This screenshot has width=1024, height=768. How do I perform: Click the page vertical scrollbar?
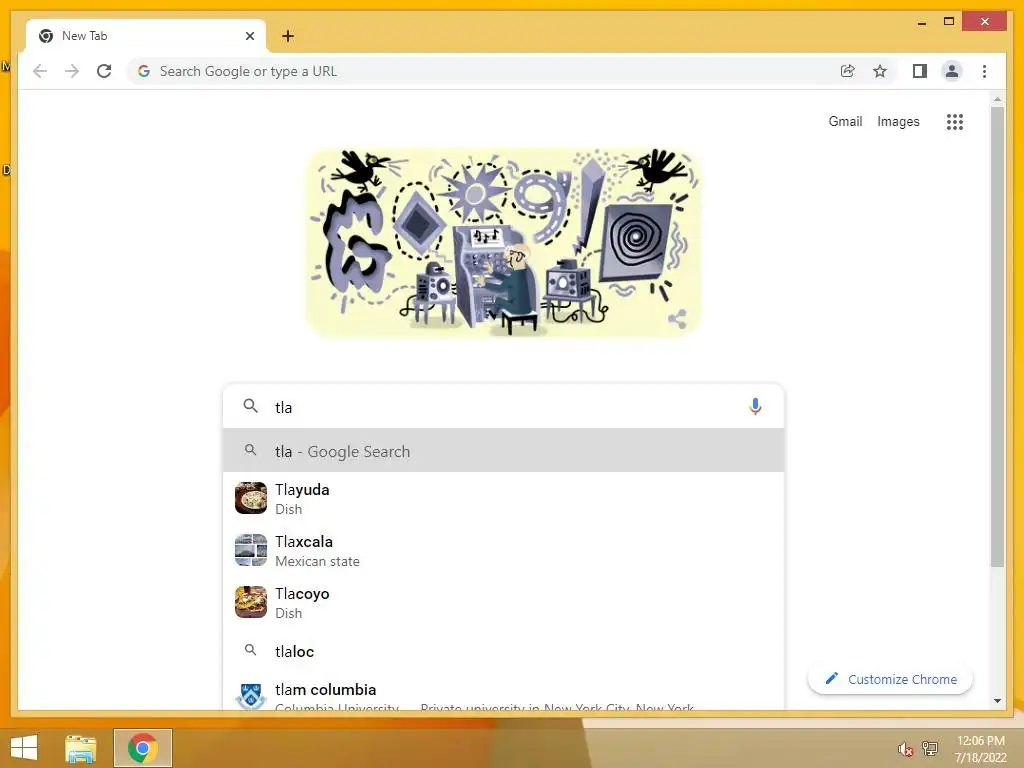coord(997,336)
